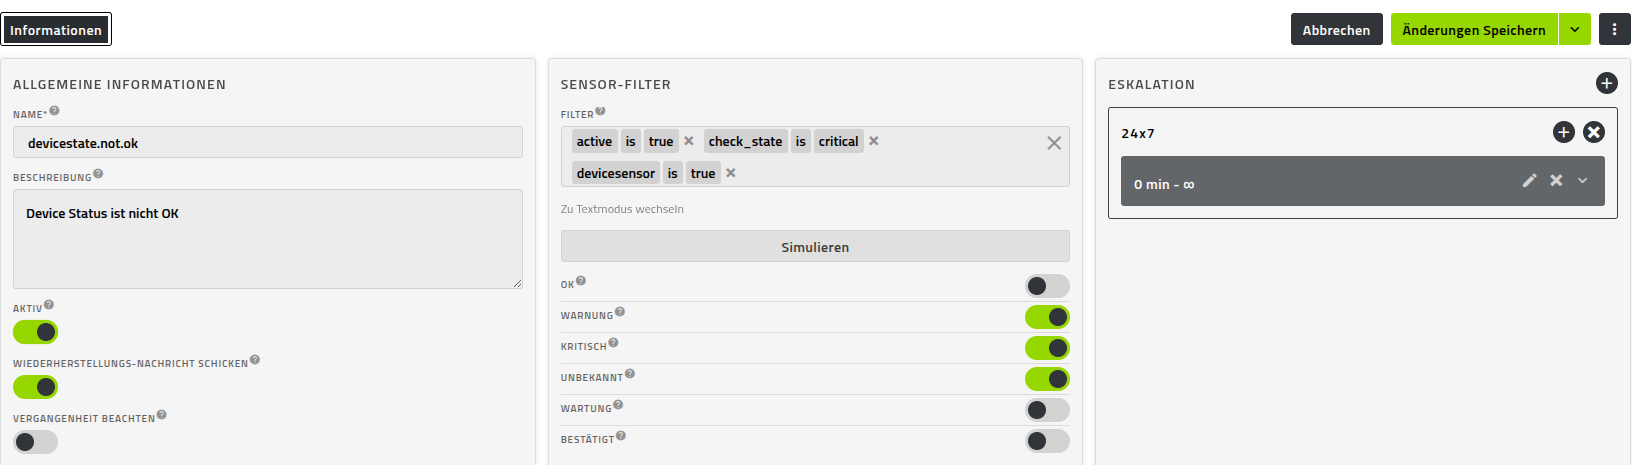Remove the active is true filter

(689, 141)
